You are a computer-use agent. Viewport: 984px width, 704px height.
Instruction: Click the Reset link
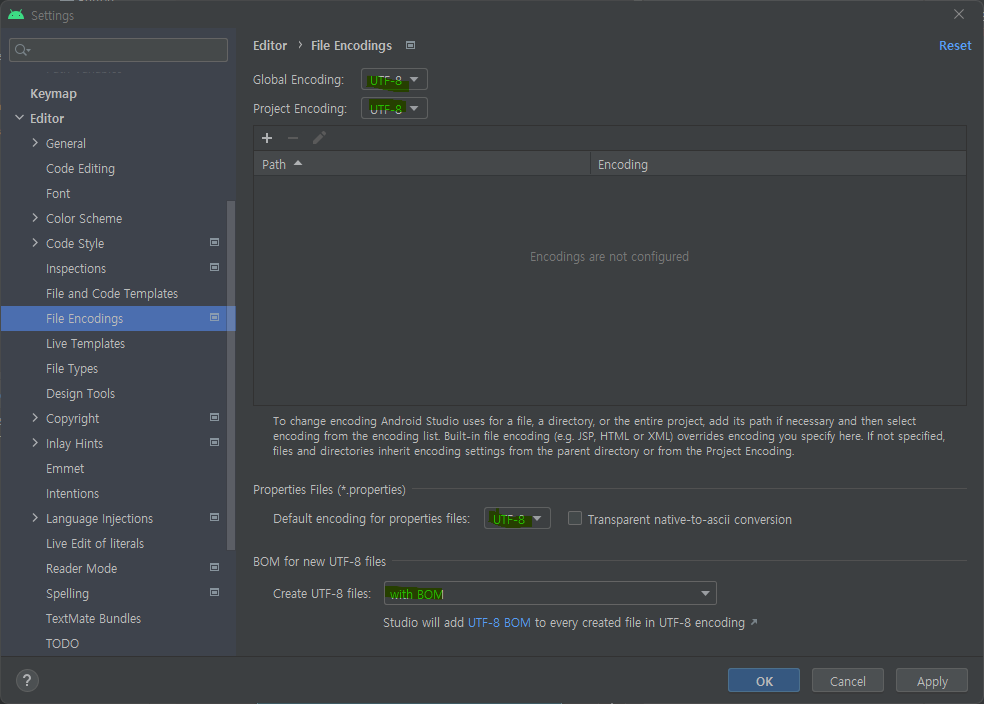point(955,45)
